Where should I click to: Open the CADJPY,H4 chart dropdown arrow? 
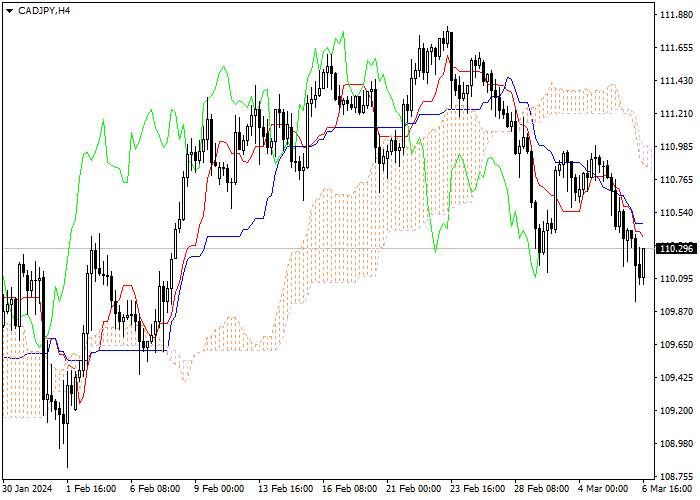(9, 11)
